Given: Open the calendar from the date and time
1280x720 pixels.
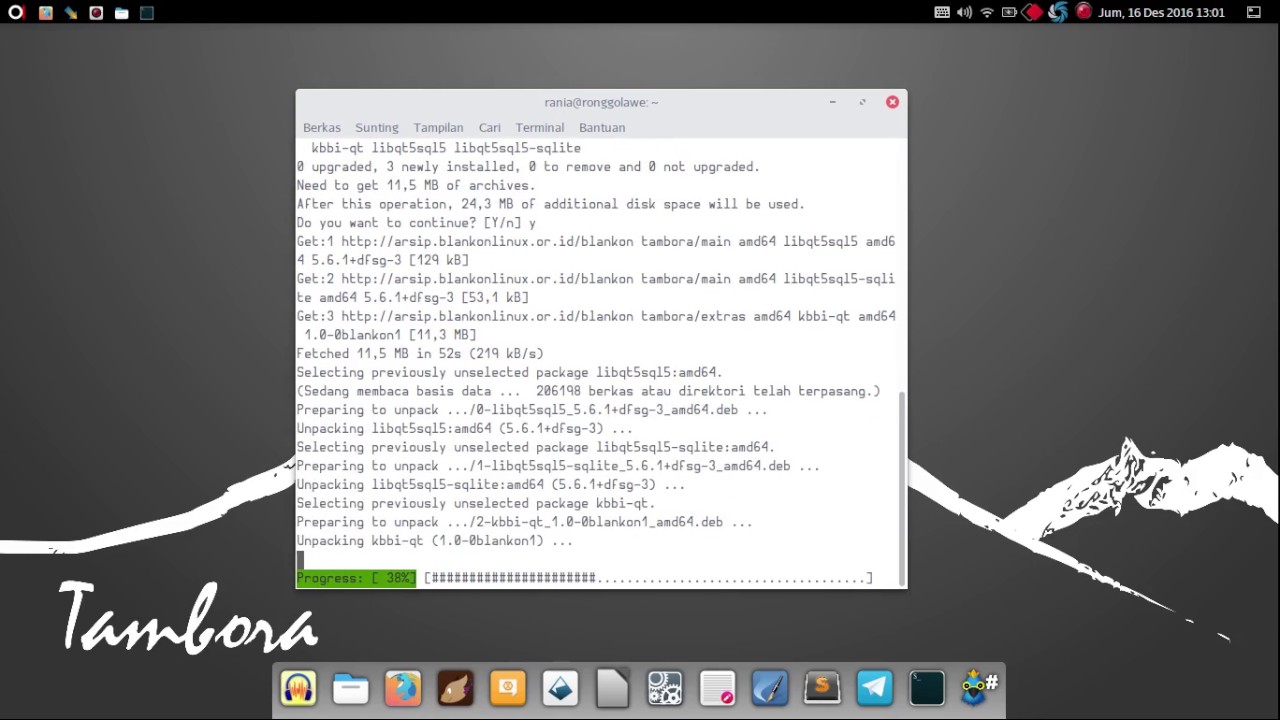Looking at the screenshot, I should pyautogui.click(x=1161, y=13).
